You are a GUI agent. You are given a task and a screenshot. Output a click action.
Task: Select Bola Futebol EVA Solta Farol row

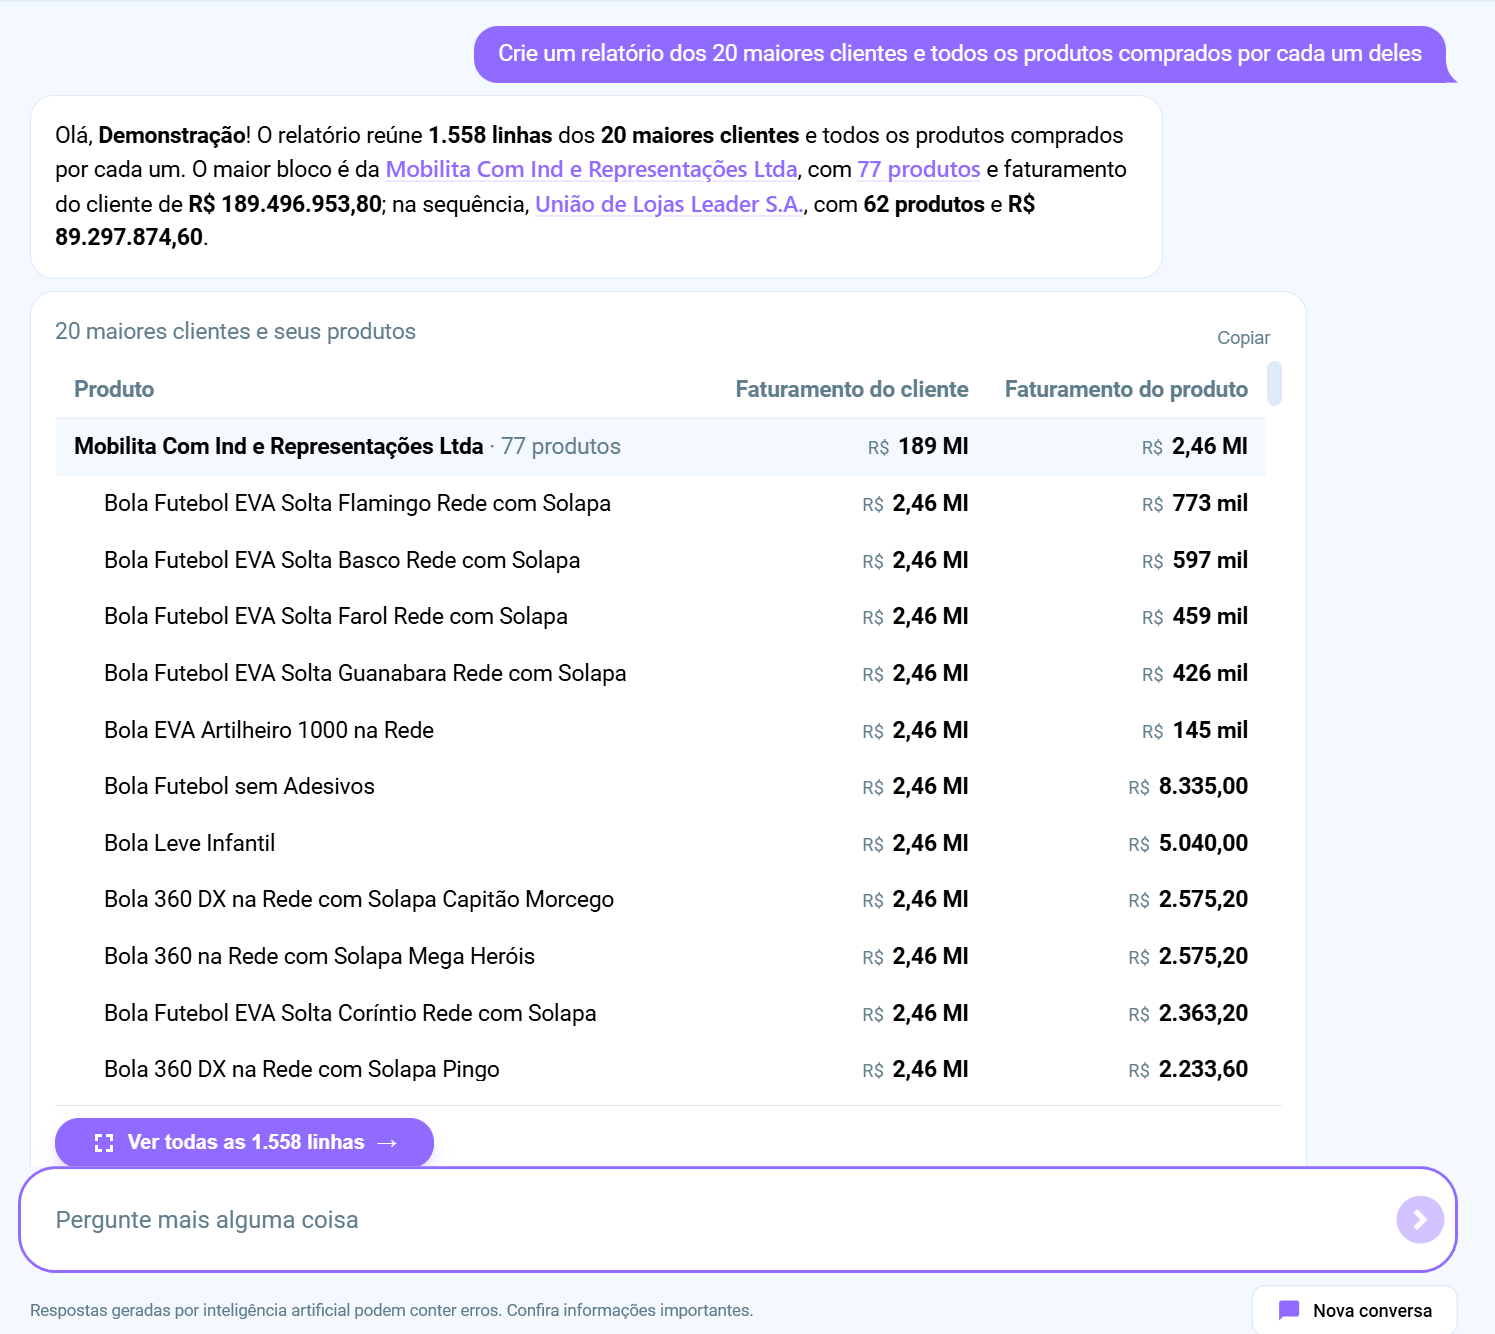(x=660, y=616)
